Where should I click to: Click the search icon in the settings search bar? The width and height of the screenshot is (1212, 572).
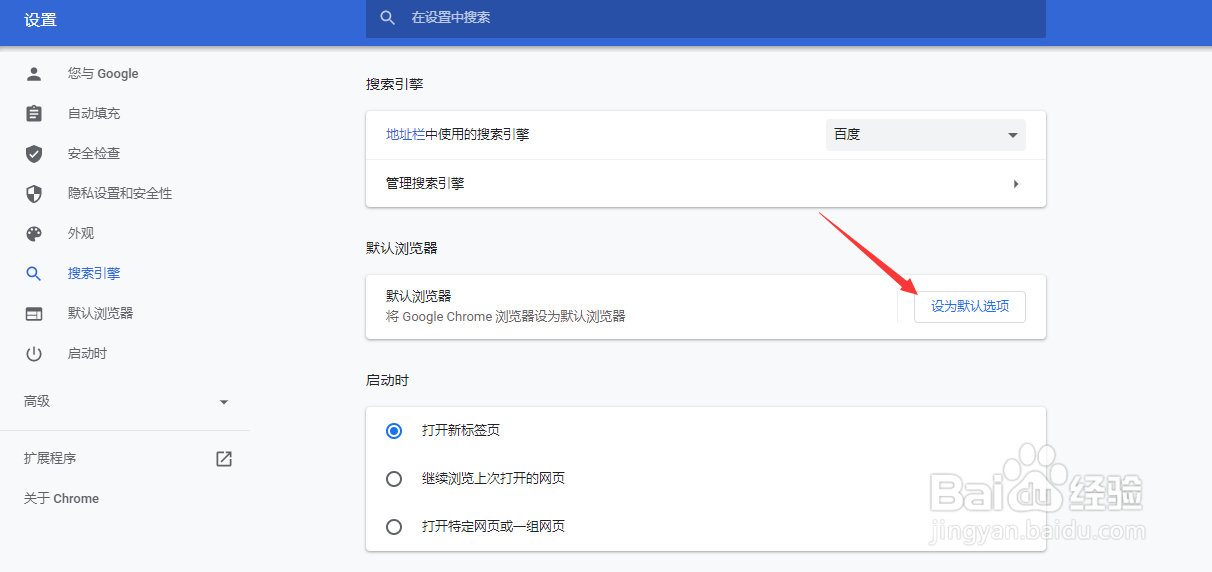point(388,18)
